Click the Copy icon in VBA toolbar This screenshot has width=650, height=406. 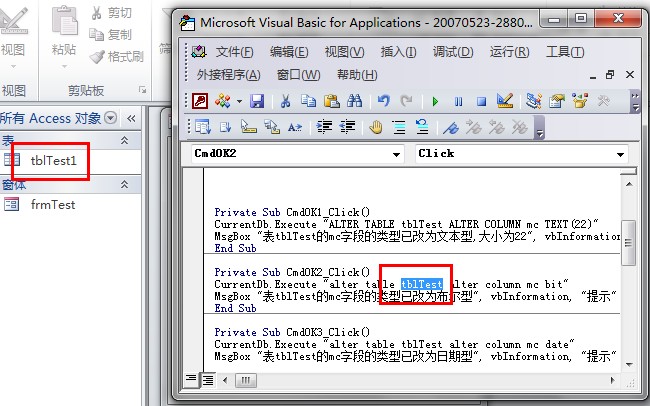click(308, 101)
